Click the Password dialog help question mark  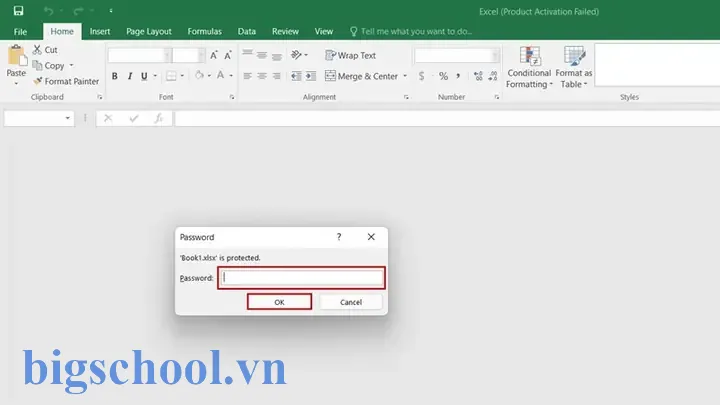click(x=339, y=237)
